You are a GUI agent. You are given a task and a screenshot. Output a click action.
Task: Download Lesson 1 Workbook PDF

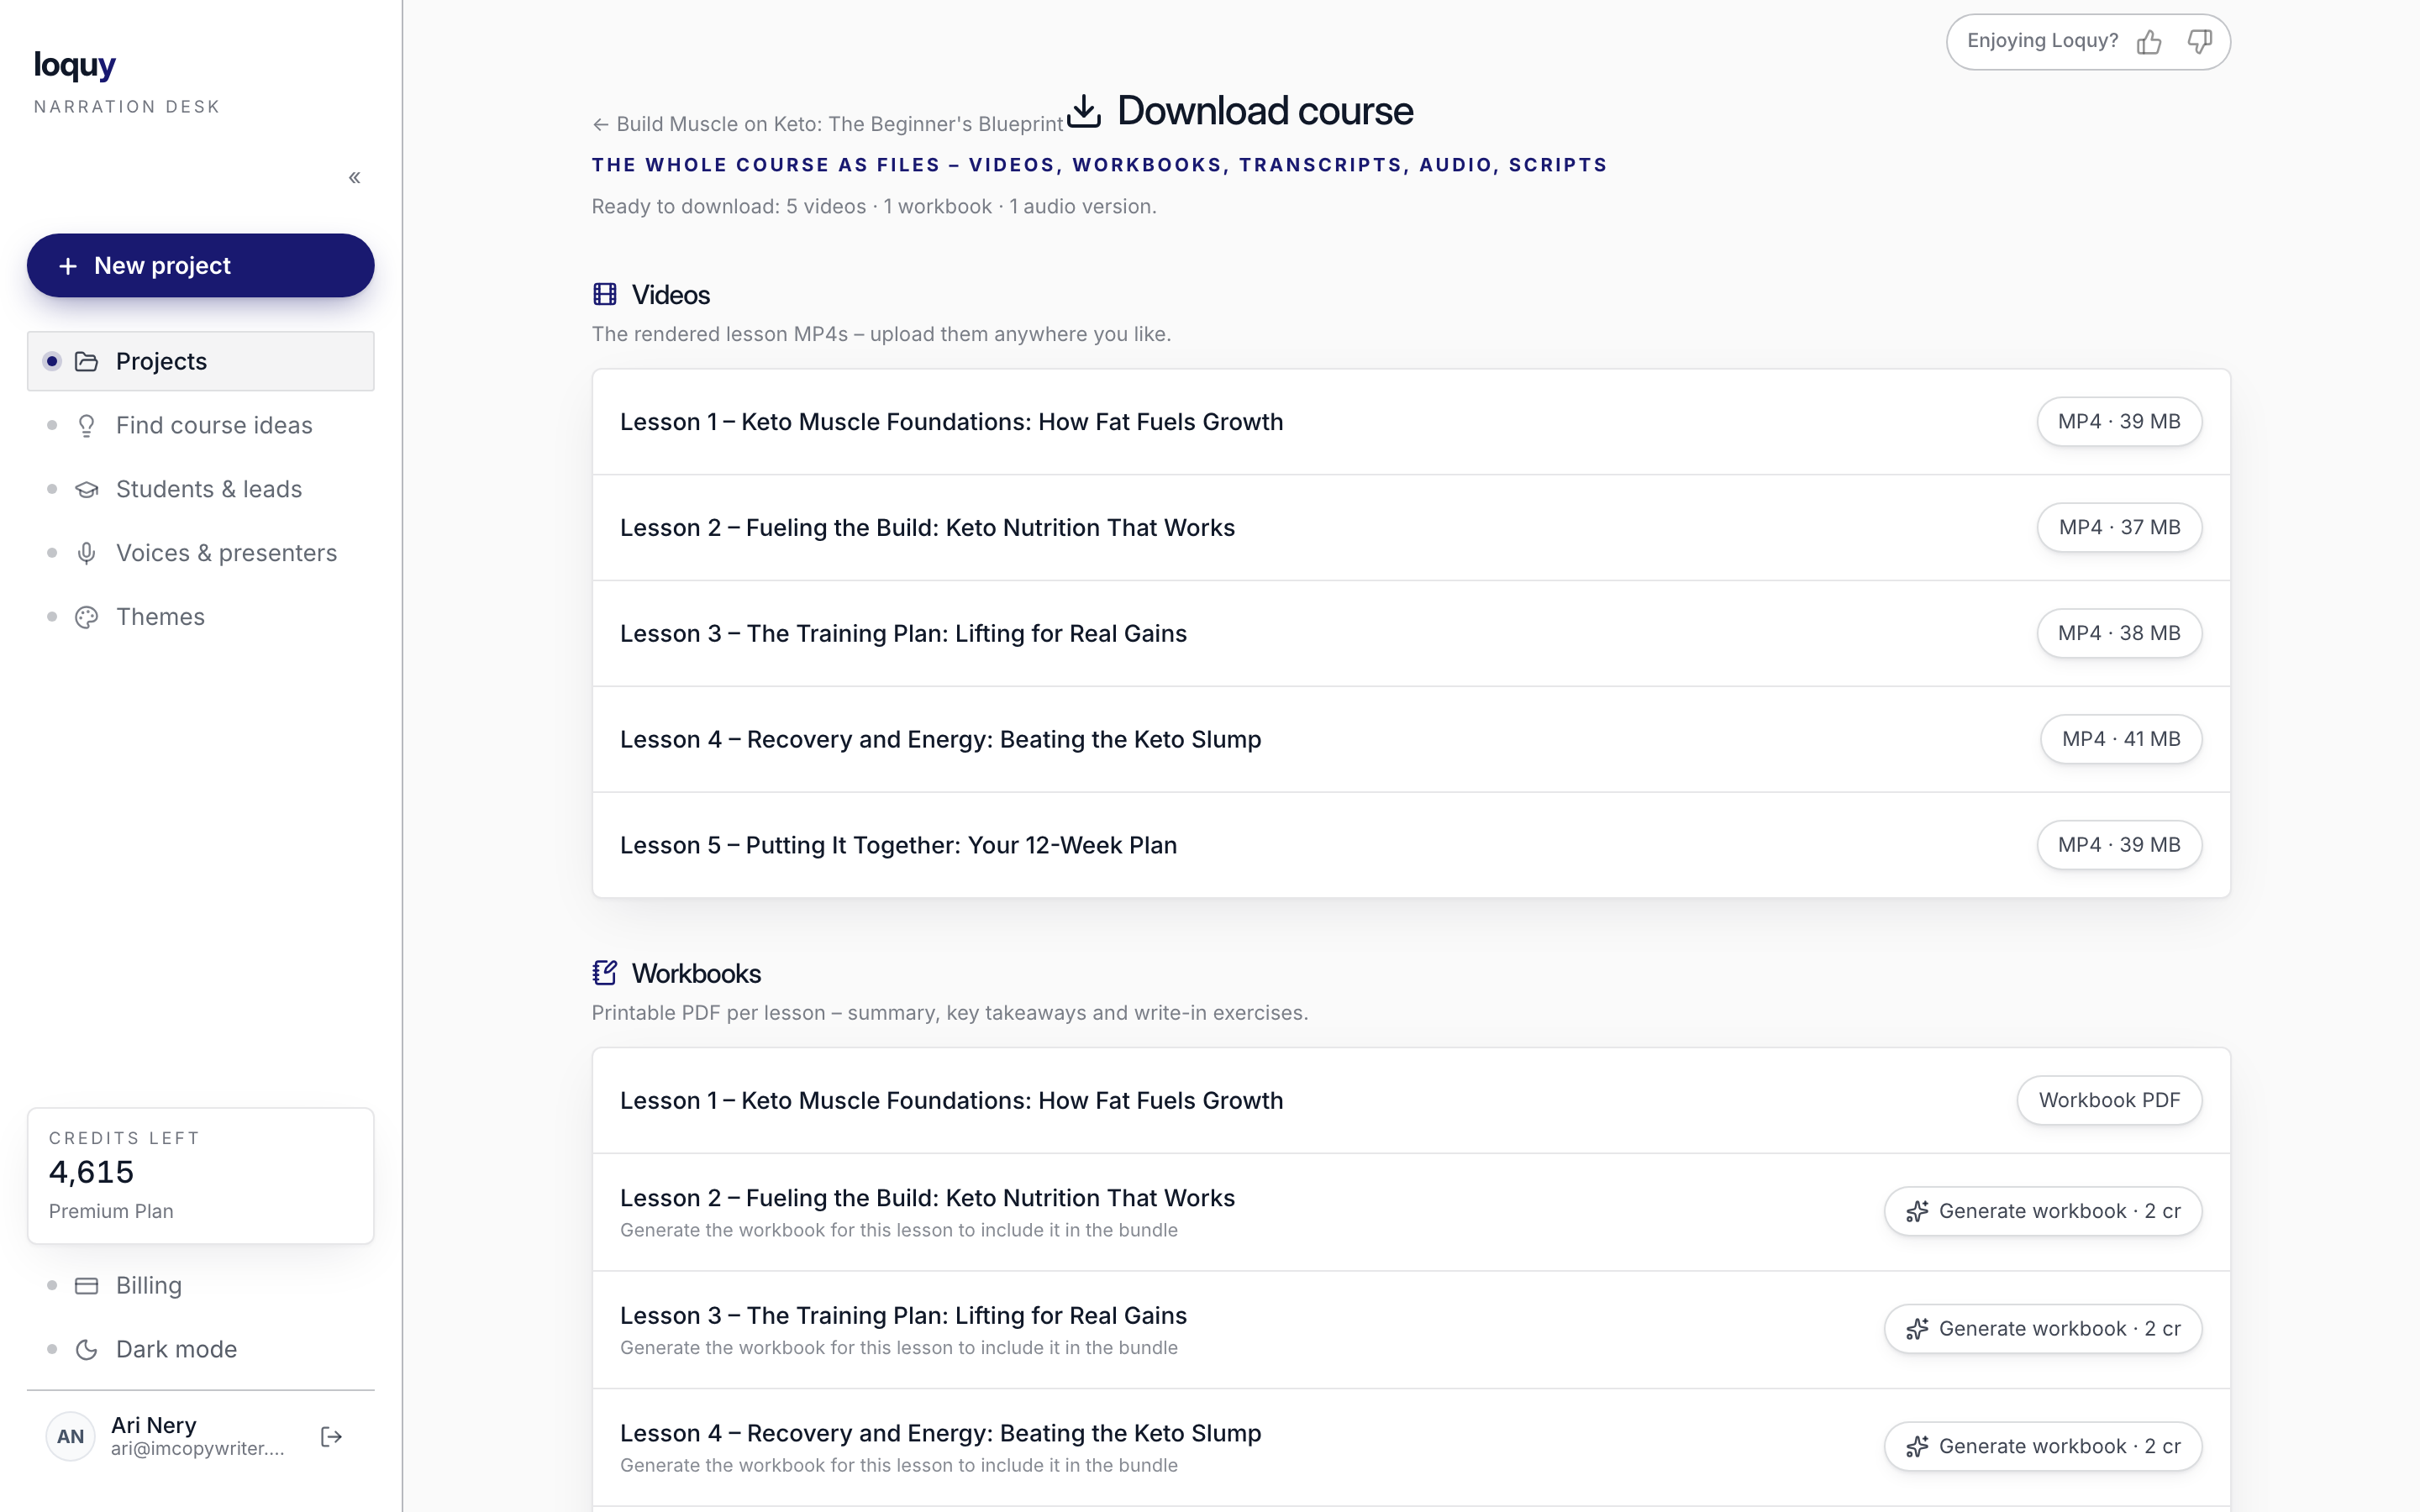coord(2109,1100)
